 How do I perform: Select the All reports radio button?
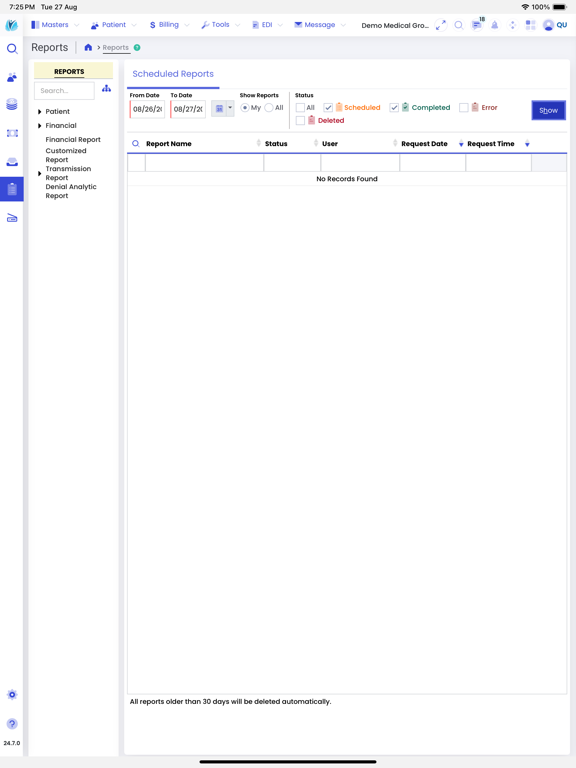[x=268, y=108]
